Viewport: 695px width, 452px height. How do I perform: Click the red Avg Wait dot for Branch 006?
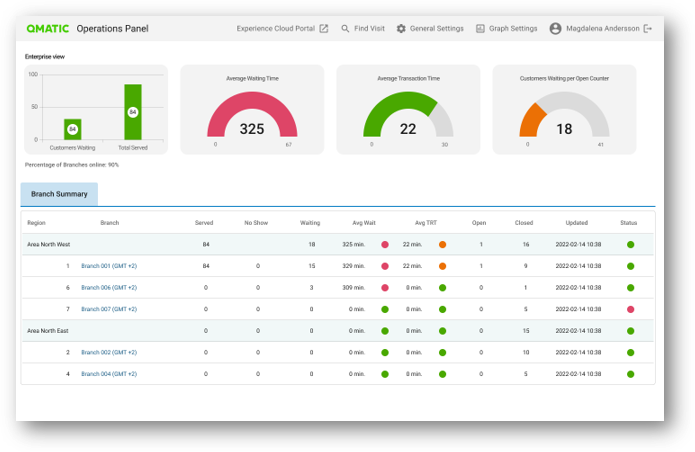click(385, 288)
